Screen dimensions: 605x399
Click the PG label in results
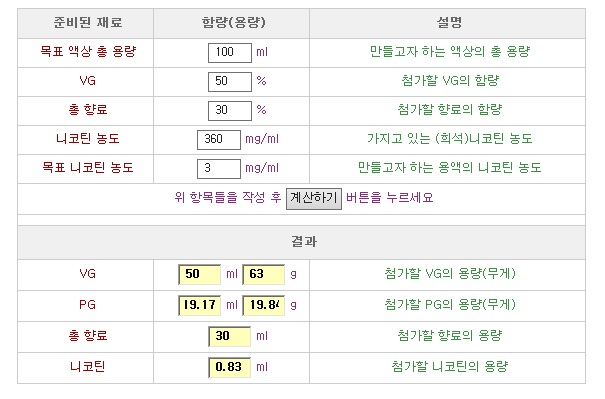(87, 305)
